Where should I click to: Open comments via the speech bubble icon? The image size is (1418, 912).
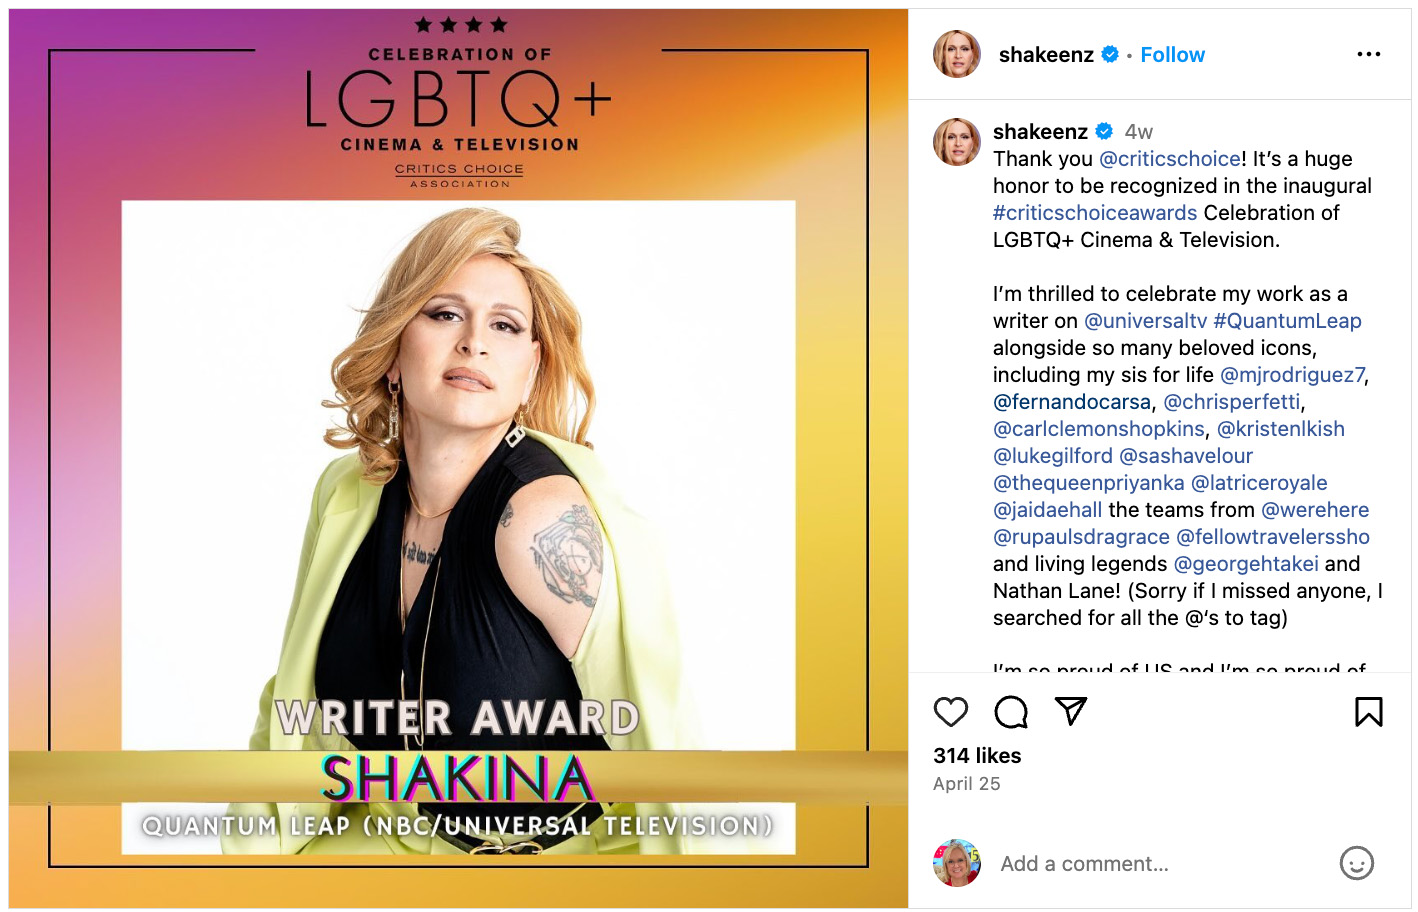(1011, 712)
